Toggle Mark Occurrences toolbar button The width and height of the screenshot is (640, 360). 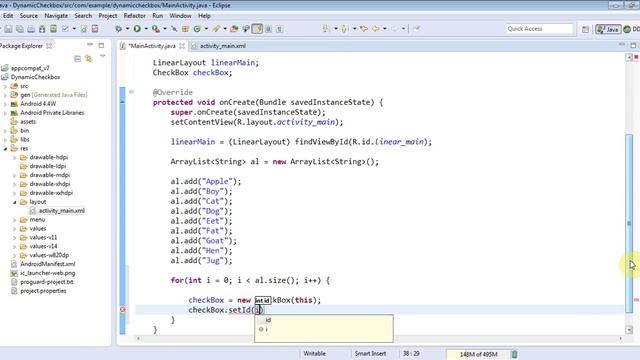point(257,29)
